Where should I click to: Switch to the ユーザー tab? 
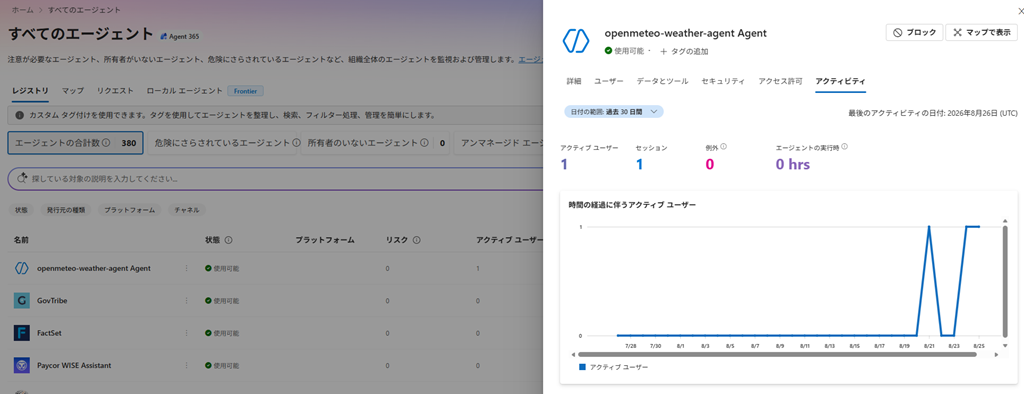tap(609, 82)
